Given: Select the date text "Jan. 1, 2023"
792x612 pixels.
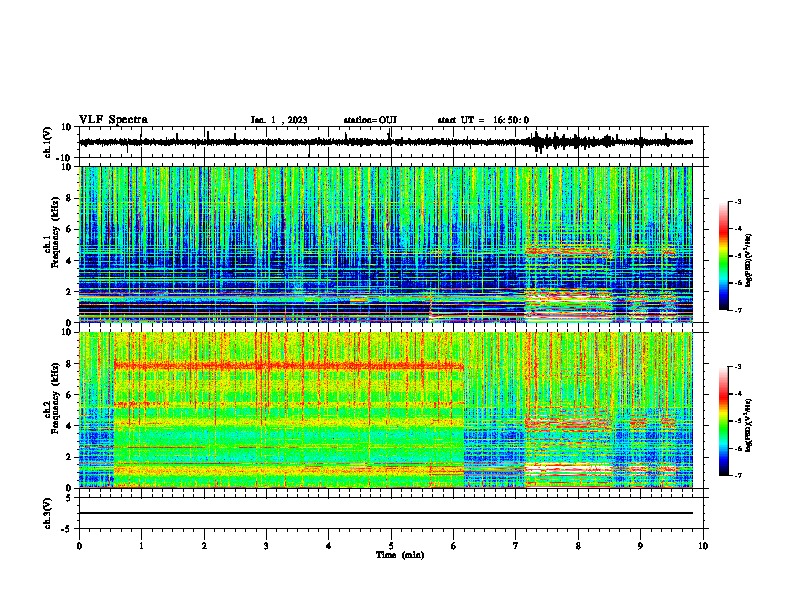Looking at the screenshot, I should coord(279,120).
